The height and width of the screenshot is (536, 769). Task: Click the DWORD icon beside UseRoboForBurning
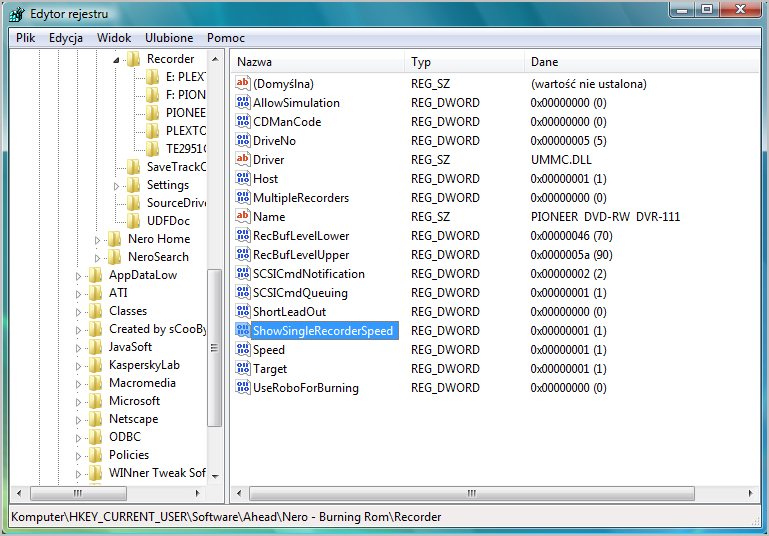click(242, 387)
